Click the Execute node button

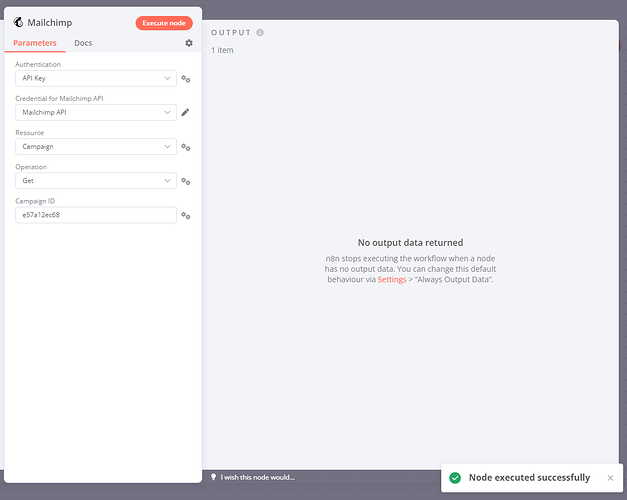(x=164, y=23)
